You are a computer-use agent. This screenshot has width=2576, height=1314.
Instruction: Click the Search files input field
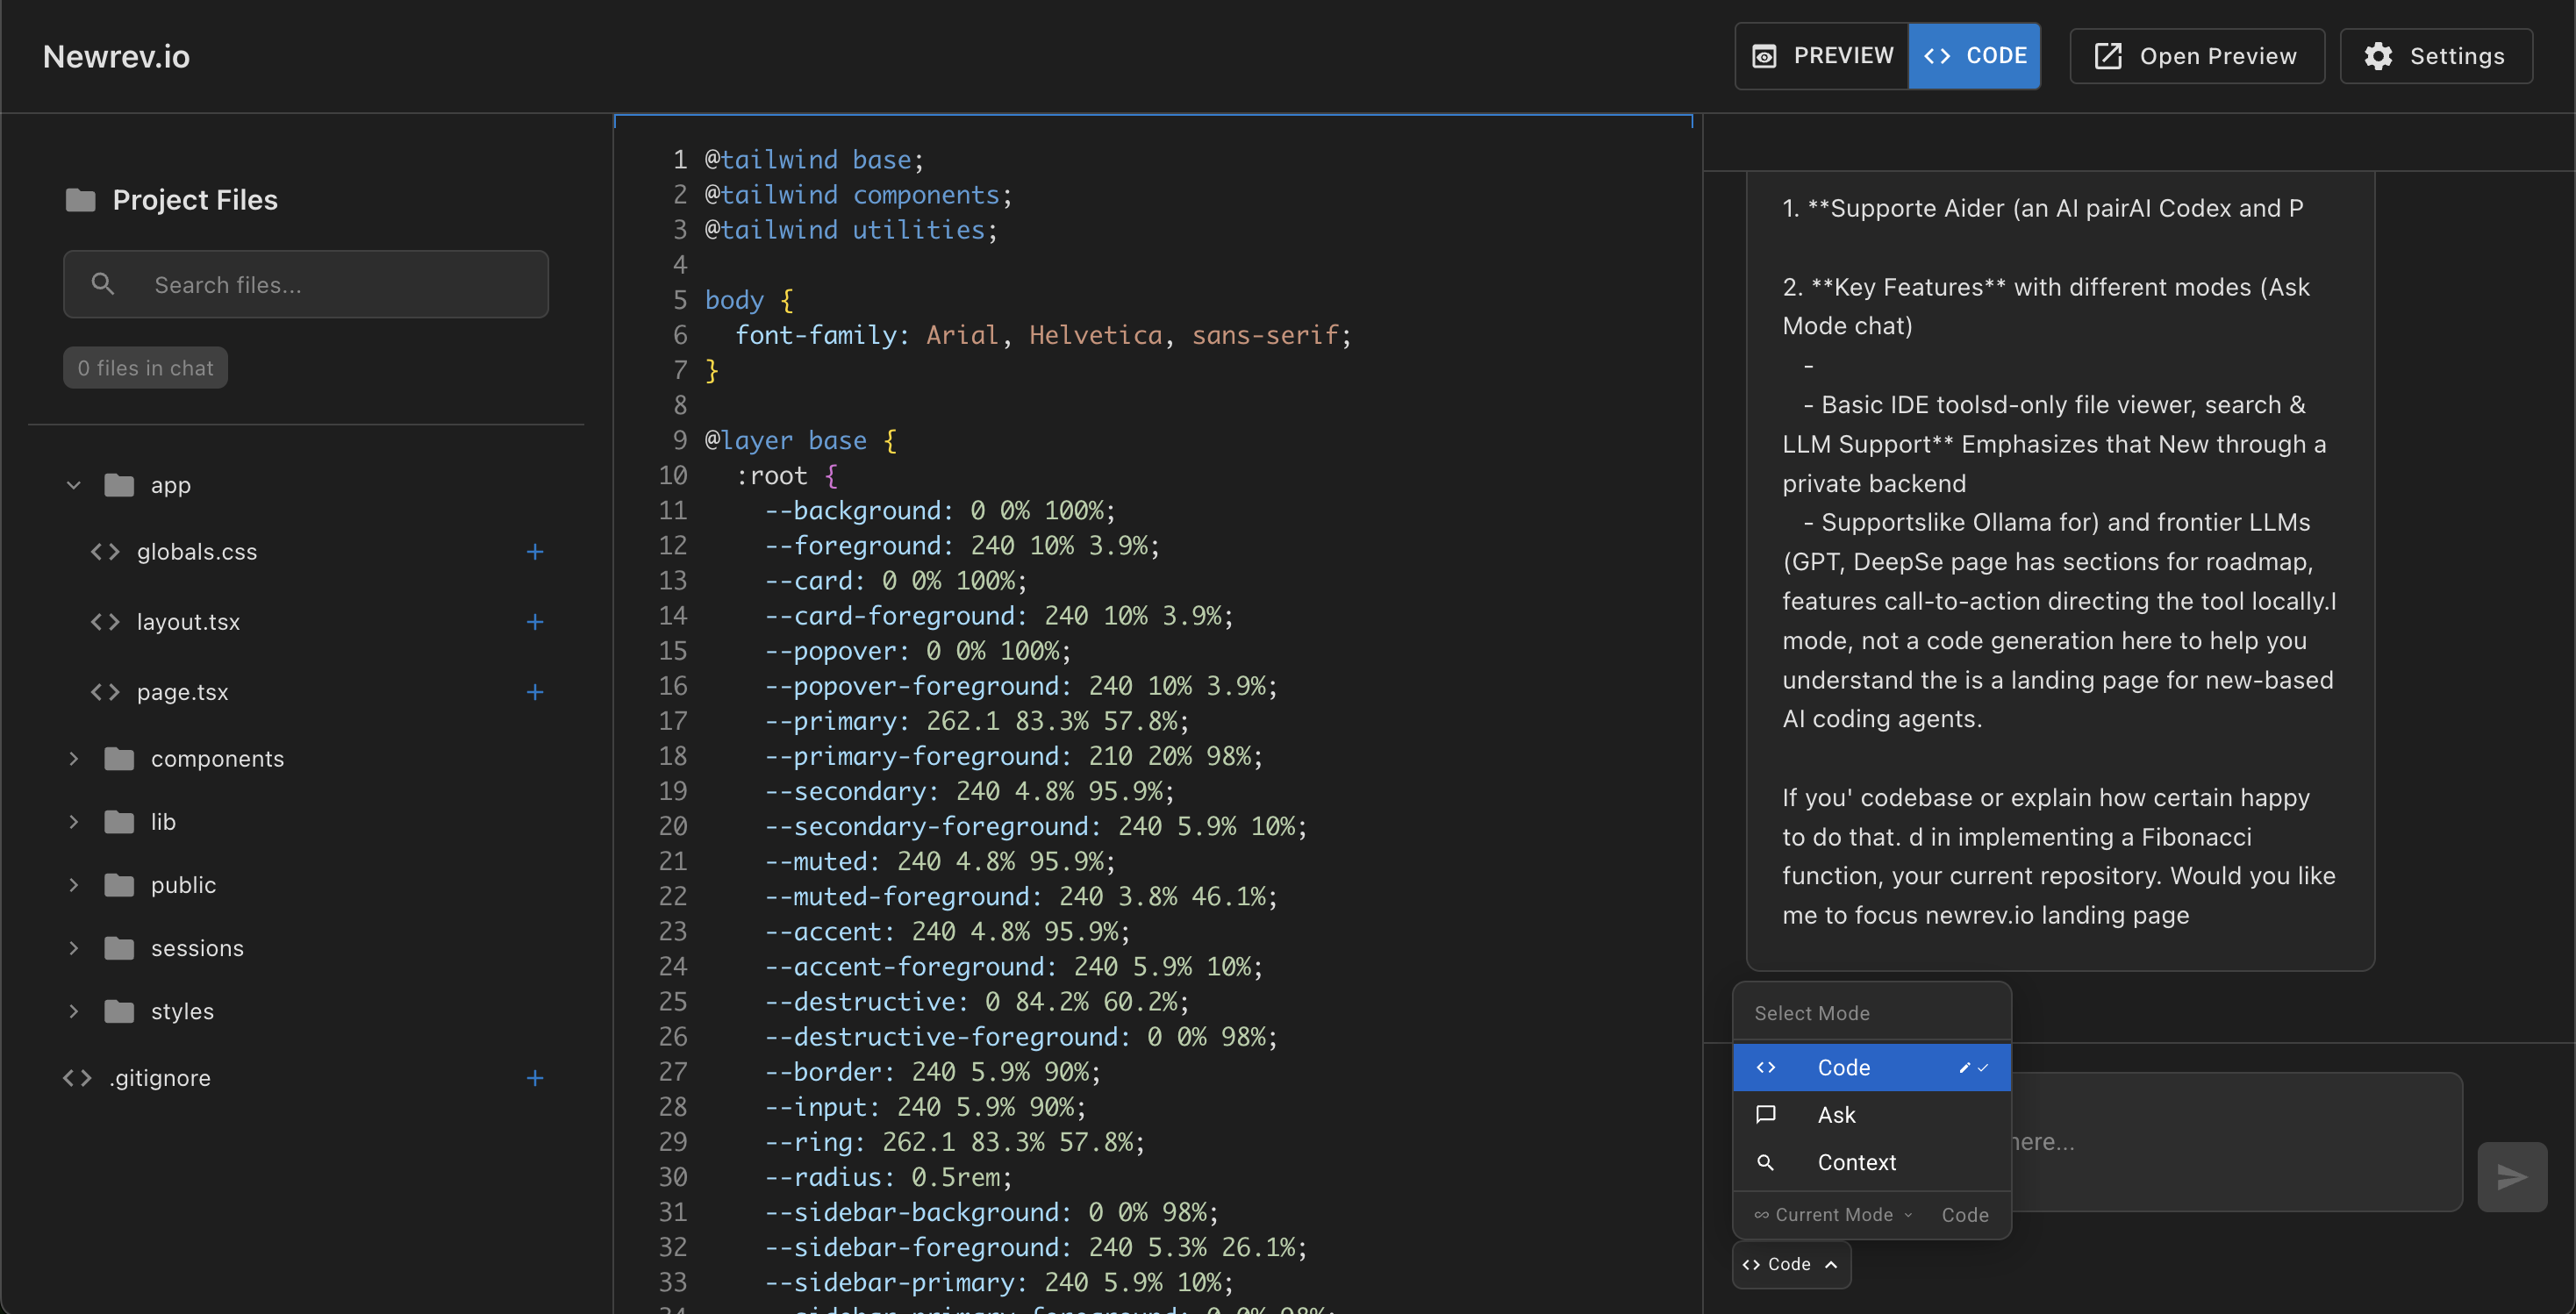pyautogui.click(x=306, y=284)
